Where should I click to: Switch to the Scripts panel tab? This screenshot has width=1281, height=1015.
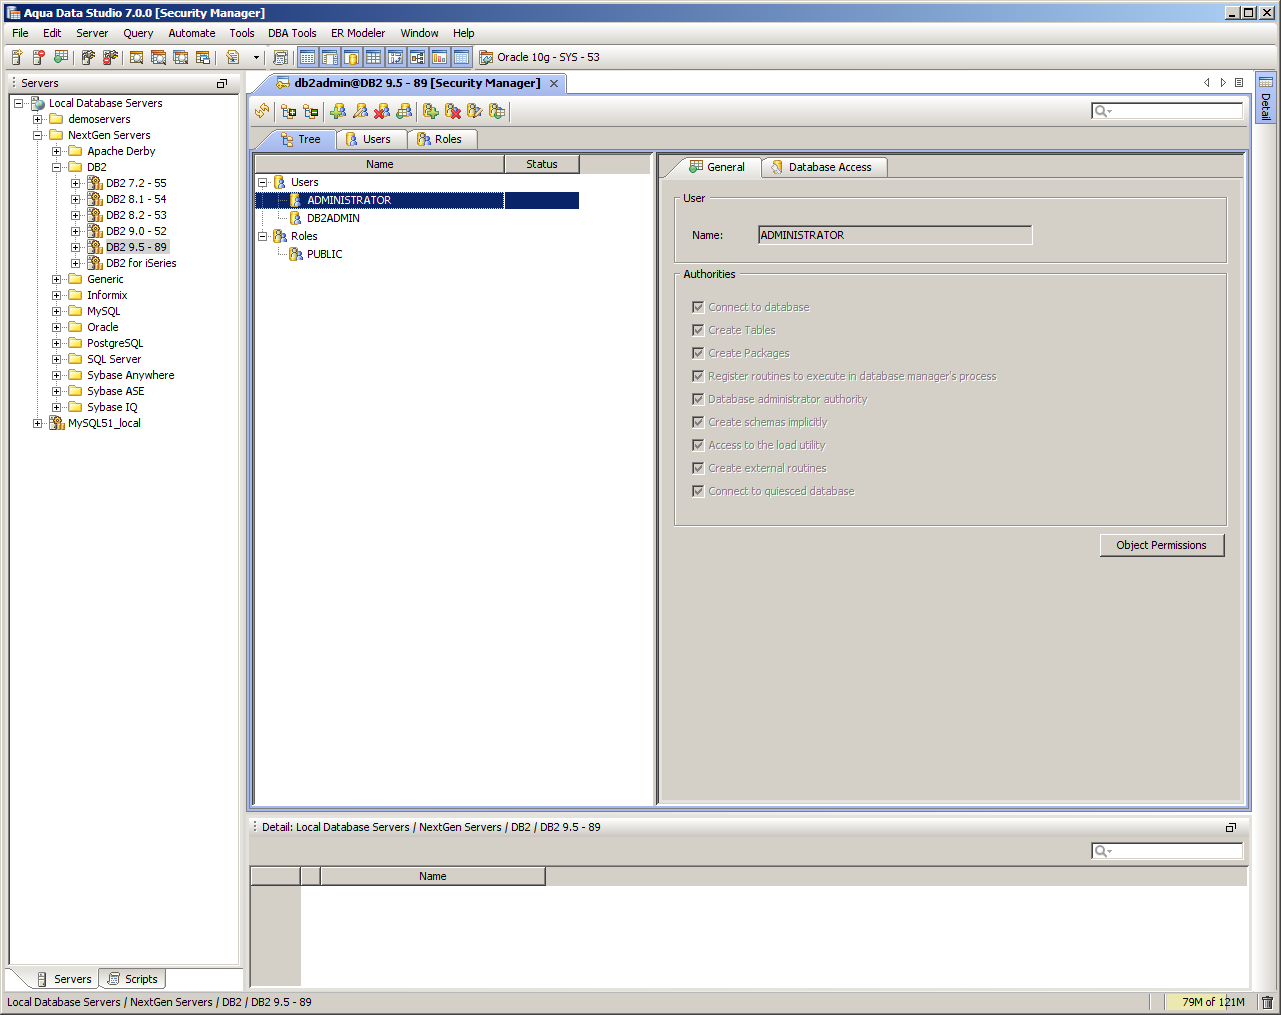click(x=132, y=979)
